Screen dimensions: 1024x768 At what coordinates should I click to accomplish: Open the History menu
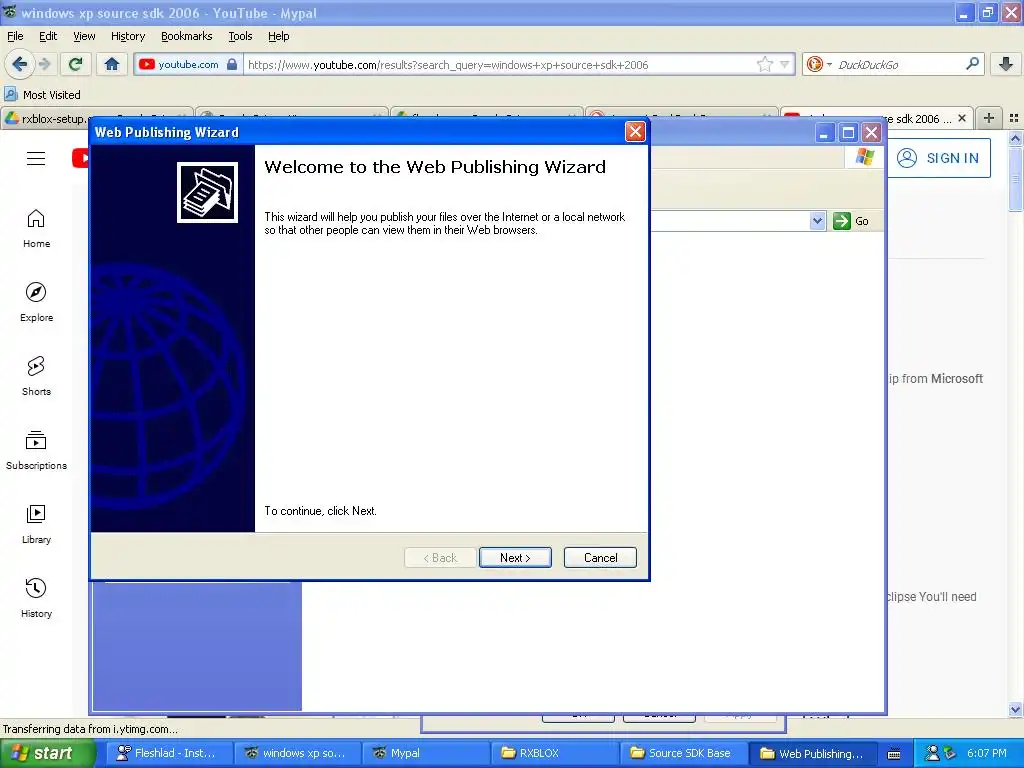click(128, 36)
